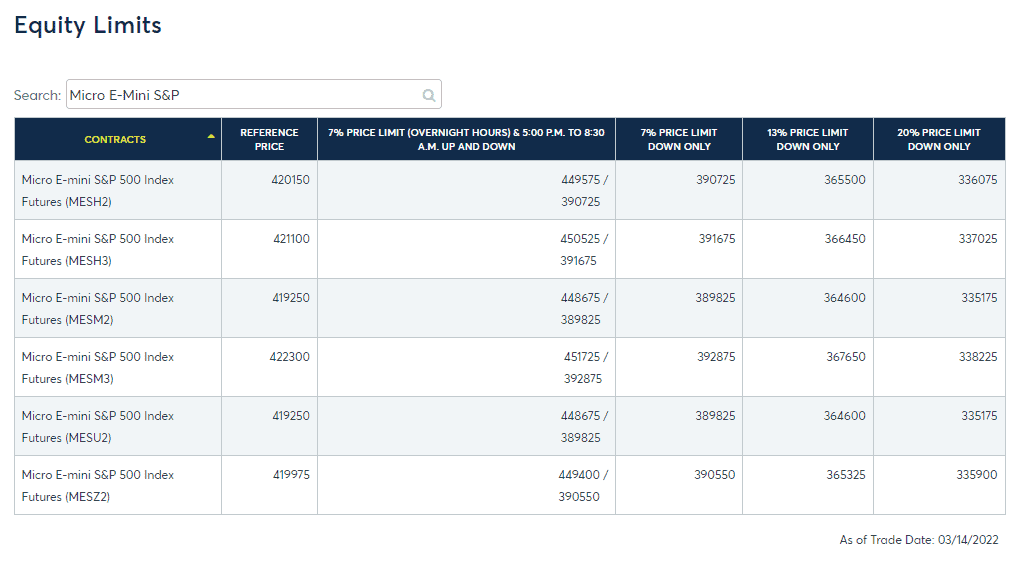This screenshot has width=1018, height=571.
Task: Select the MESM2 futures contract row
Action: (510, 309)
